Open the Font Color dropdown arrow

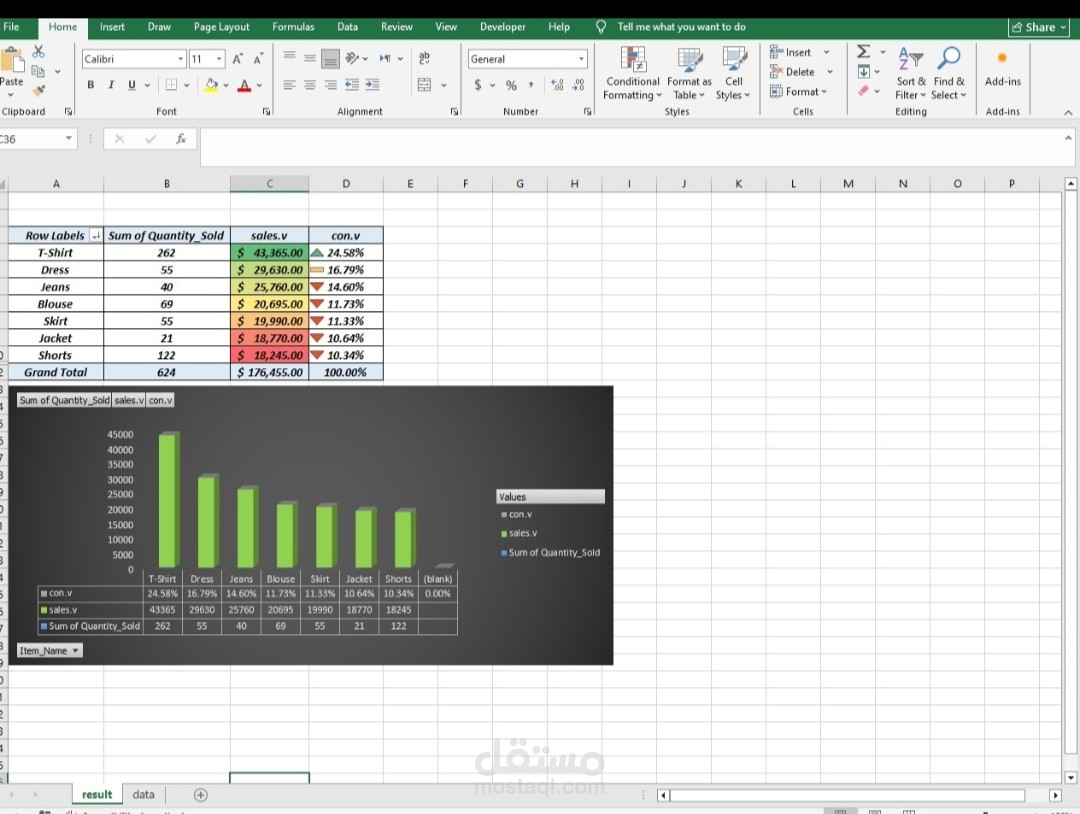[260, 85]
